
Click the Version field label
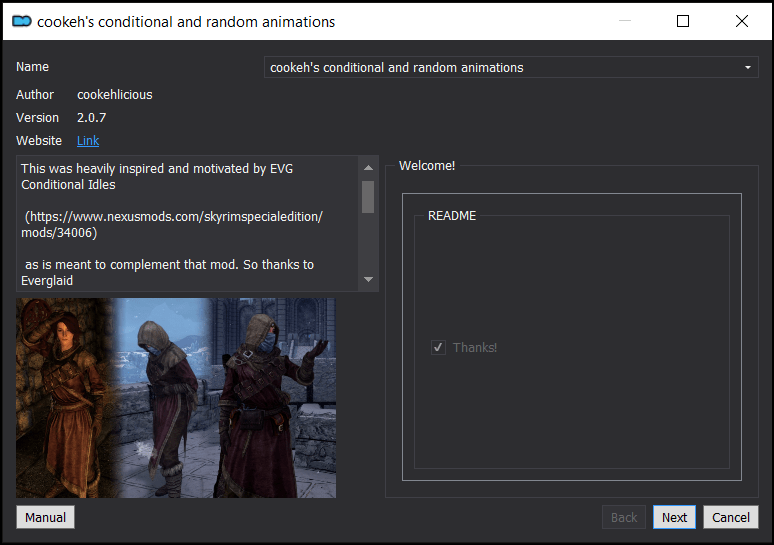tap(37, 117)
